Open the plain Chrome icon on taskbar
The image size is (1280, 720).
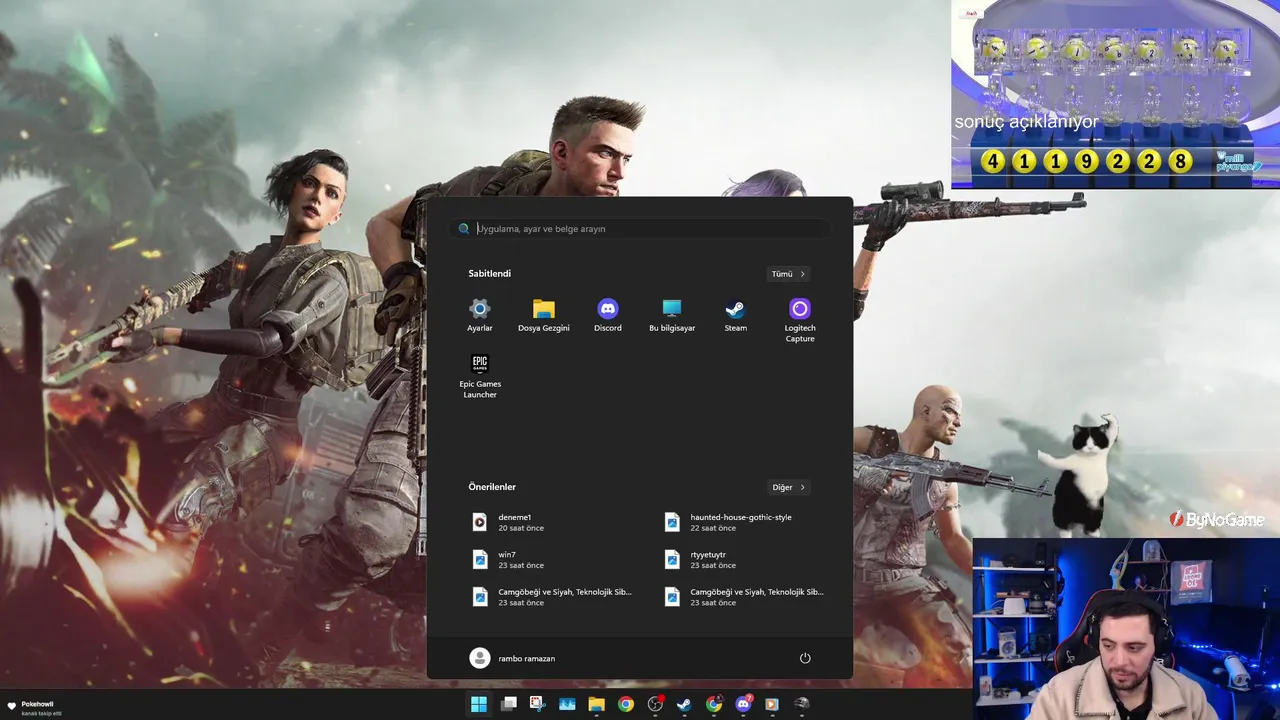tap(626, 704)
